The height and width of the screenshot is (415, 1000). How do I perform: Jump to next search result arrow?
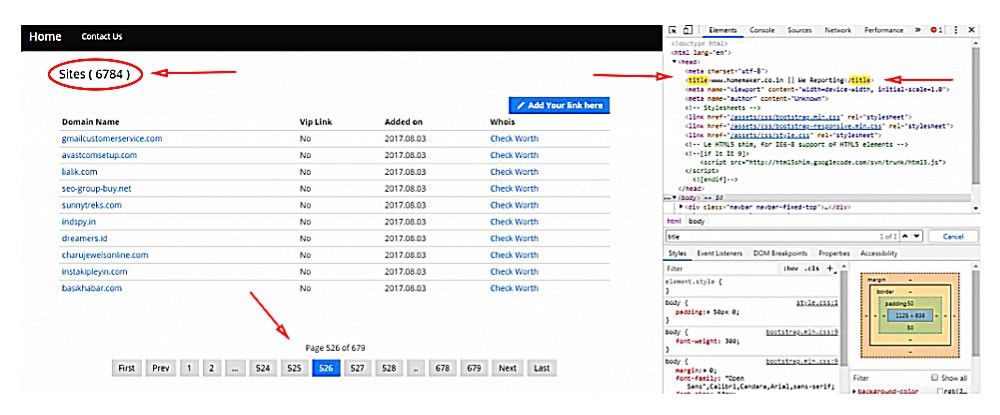click(917, 236)
